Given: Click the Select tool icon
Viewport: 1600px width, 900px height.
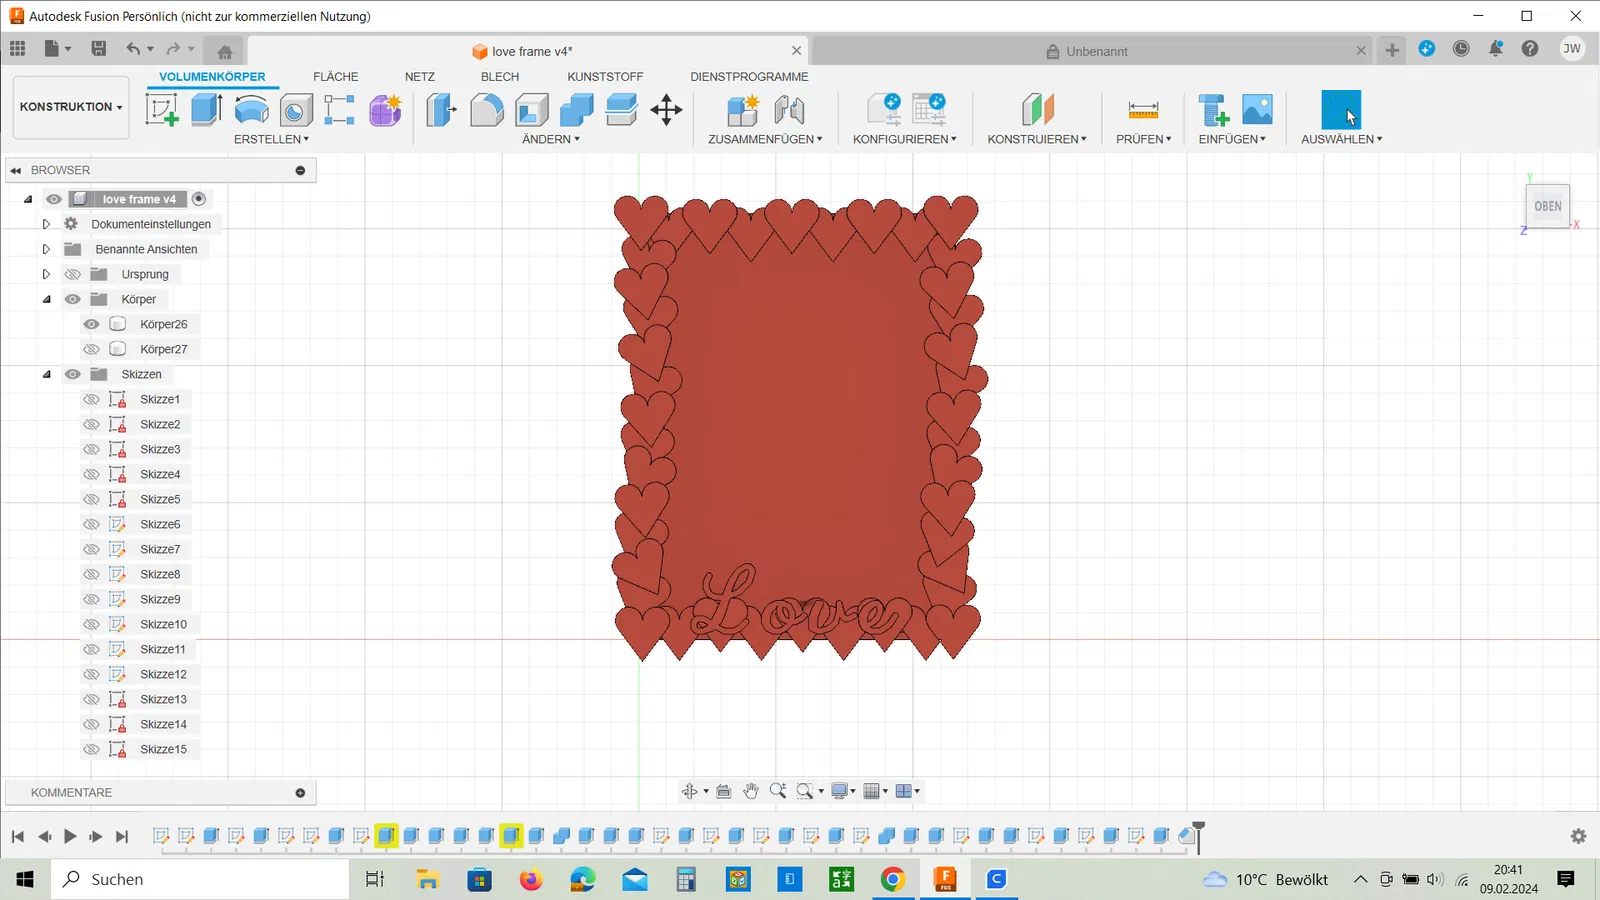Looking at the screenshot, I should [x=1341, y=110].
